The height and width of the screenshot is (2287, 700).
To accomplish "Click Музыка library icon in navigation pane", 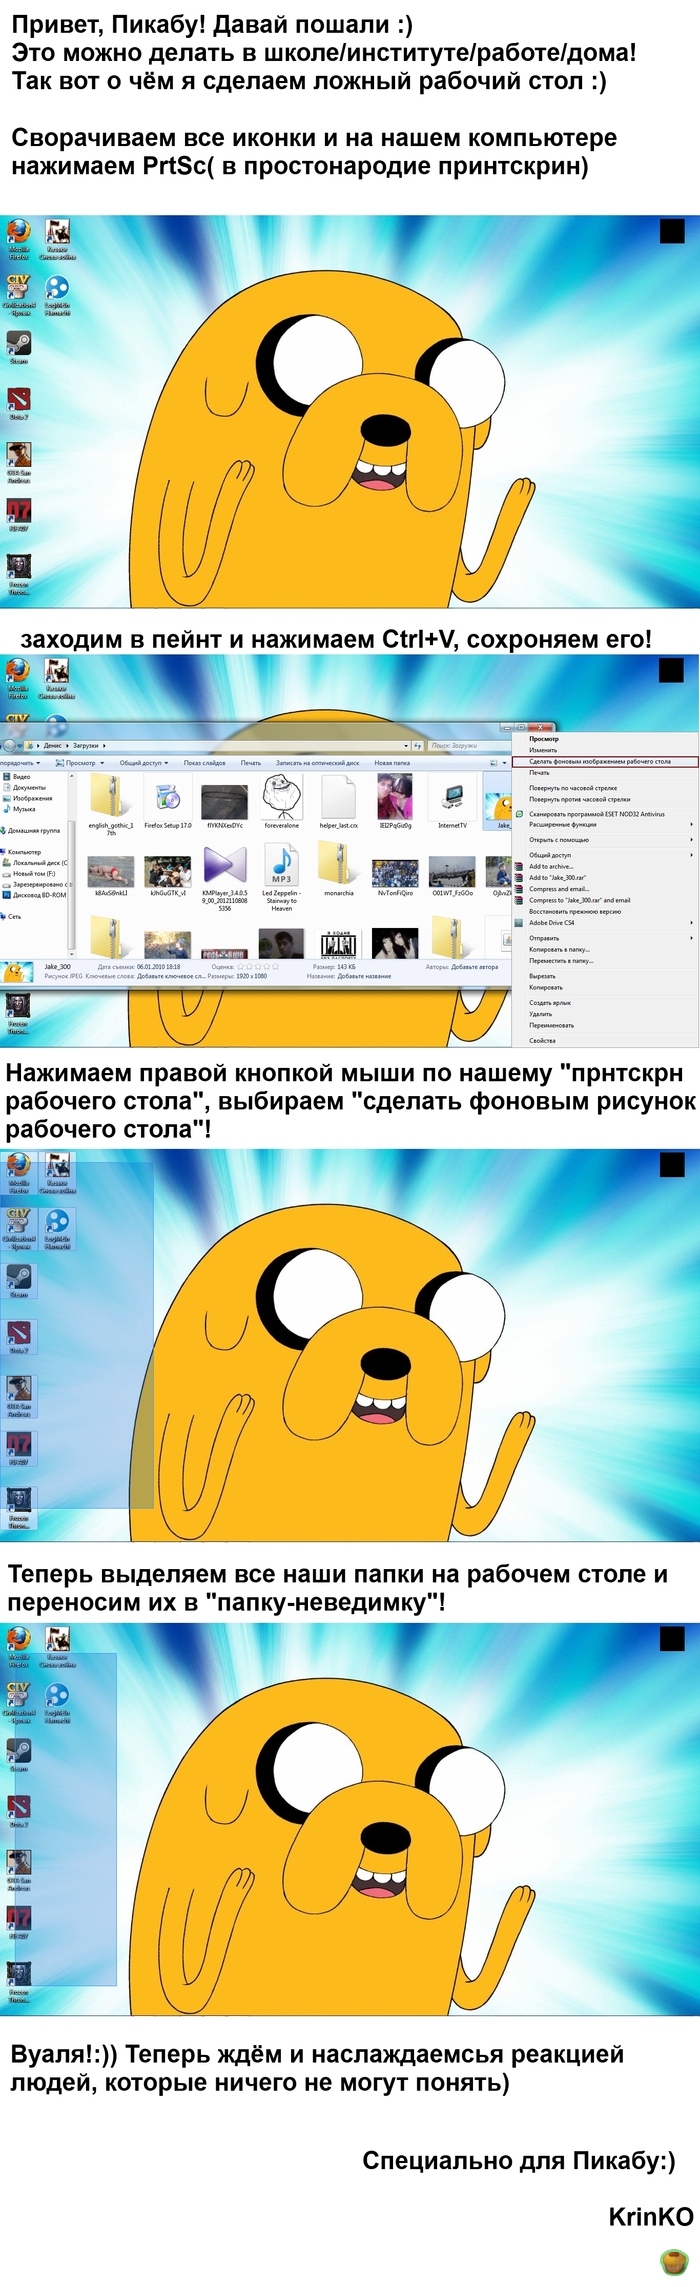I will tap(6, 809).
